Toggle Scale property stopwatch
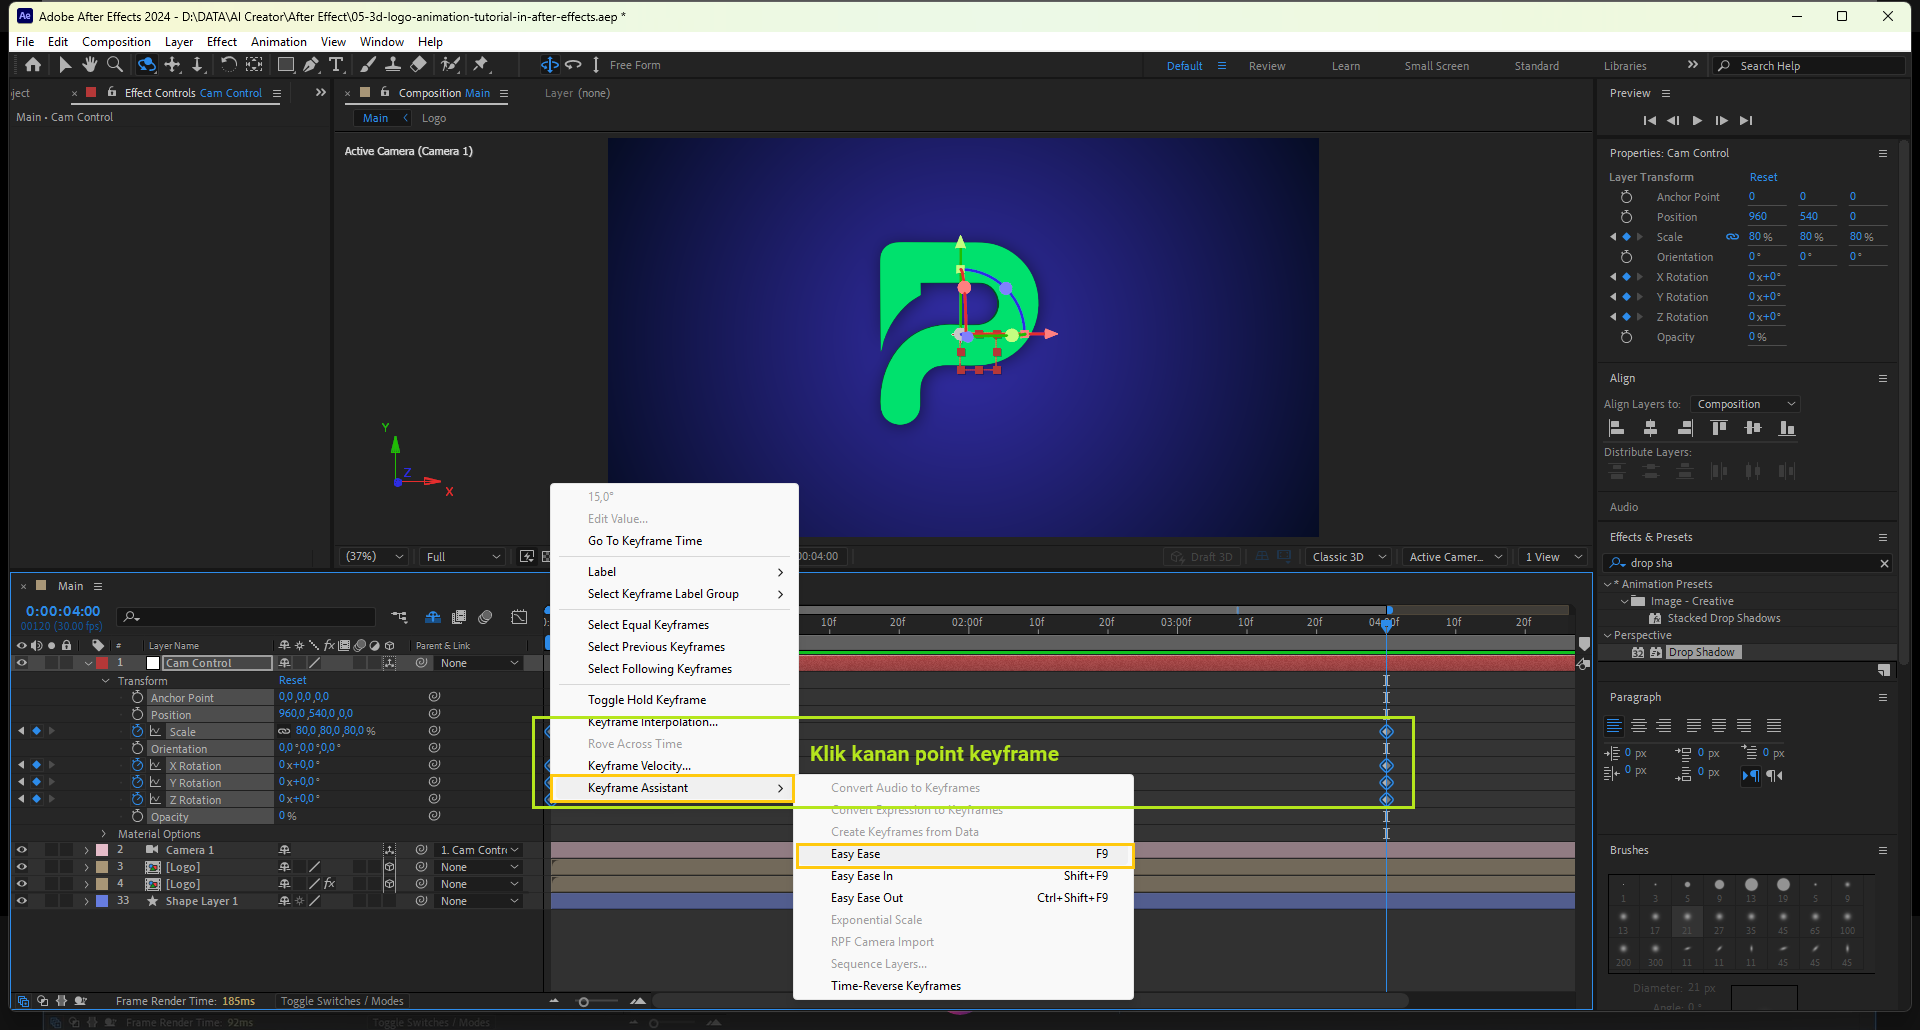1920x1030 pixels. pyautogui.click(x=138, y=731)
